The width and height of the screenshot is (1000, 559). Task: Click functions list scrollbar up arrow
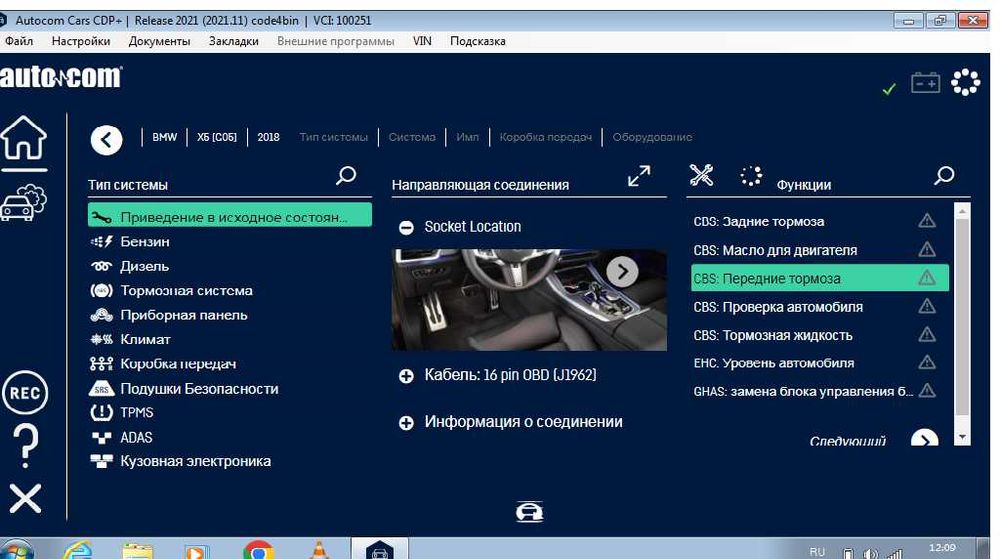(962, 210)
